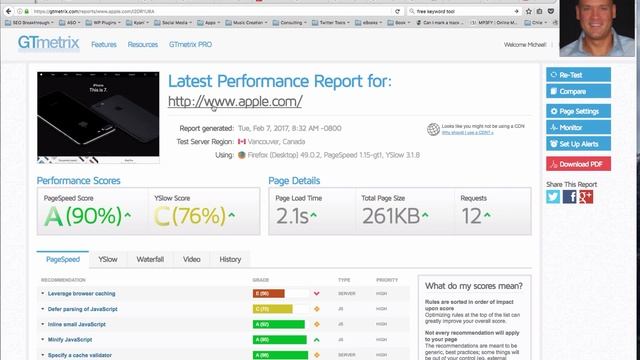Click the Re-Test button

[x=578, y=75]
